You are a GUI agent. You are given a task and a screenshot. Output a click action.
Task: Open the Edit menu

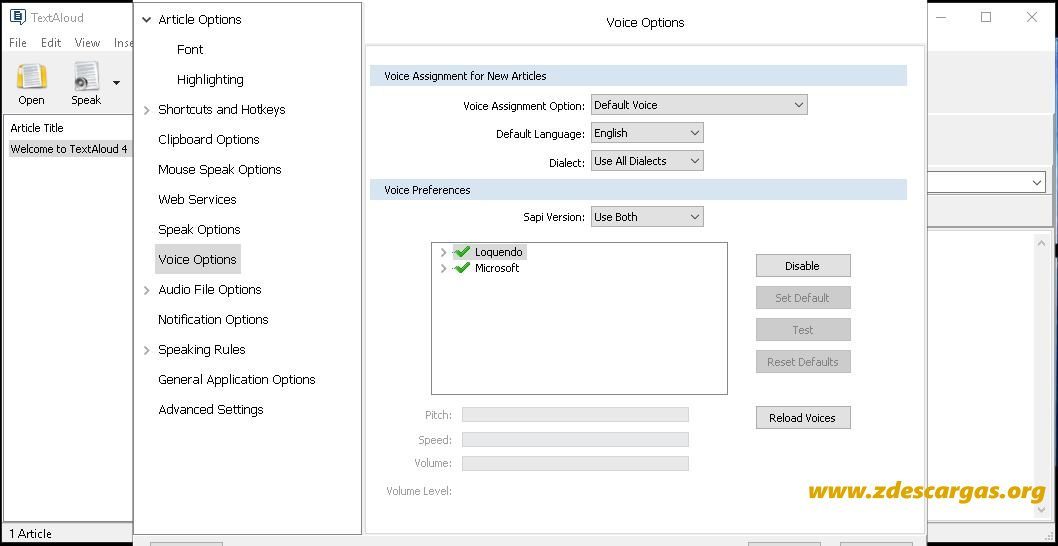[51, 43]
